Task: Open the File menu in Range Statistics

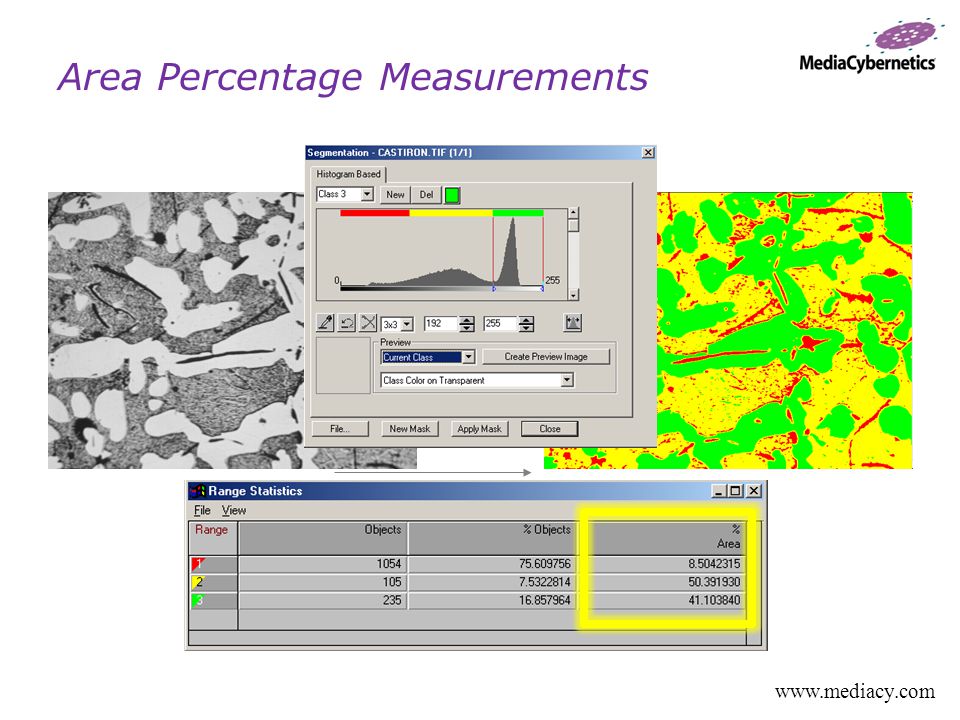Action: click(202, 510)
